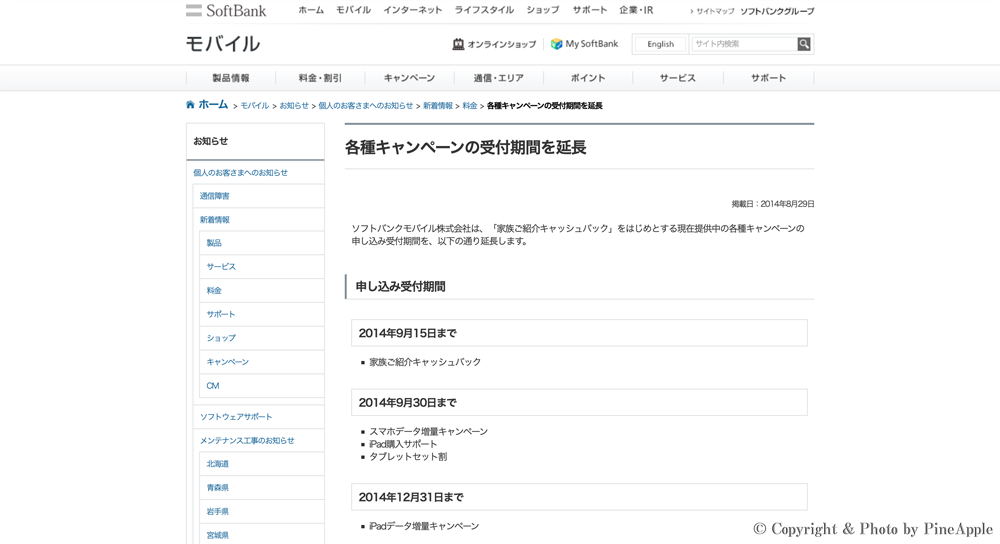Click the SoftBank logo

click(x=226, y=11)
